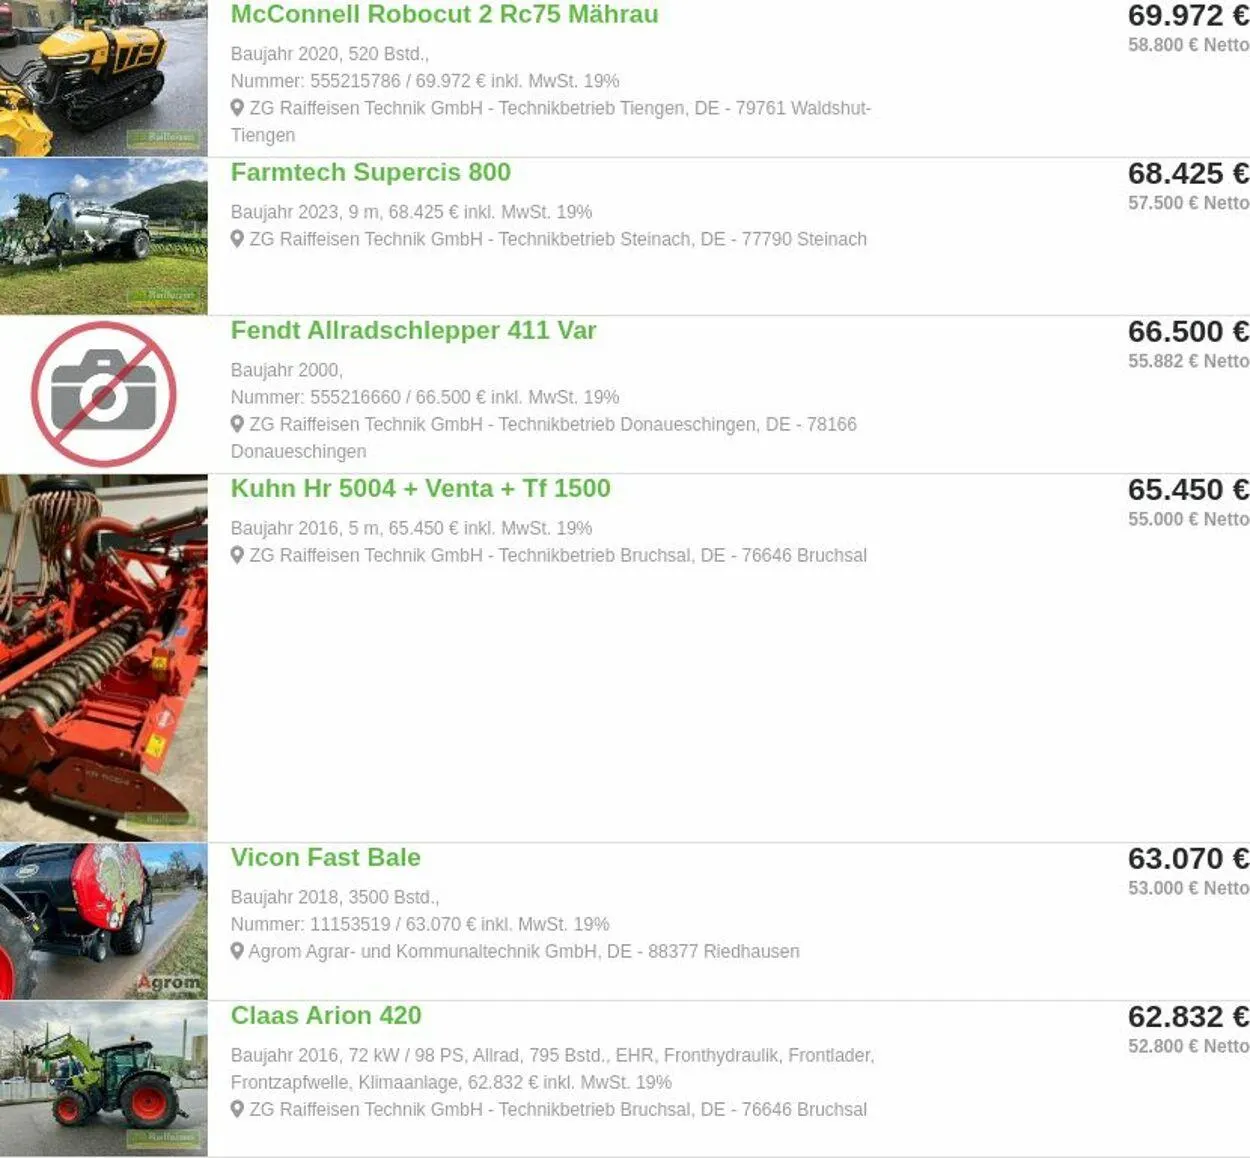
Task: Click the no-photo camera placeholder icon
Action: coord(103,394)
